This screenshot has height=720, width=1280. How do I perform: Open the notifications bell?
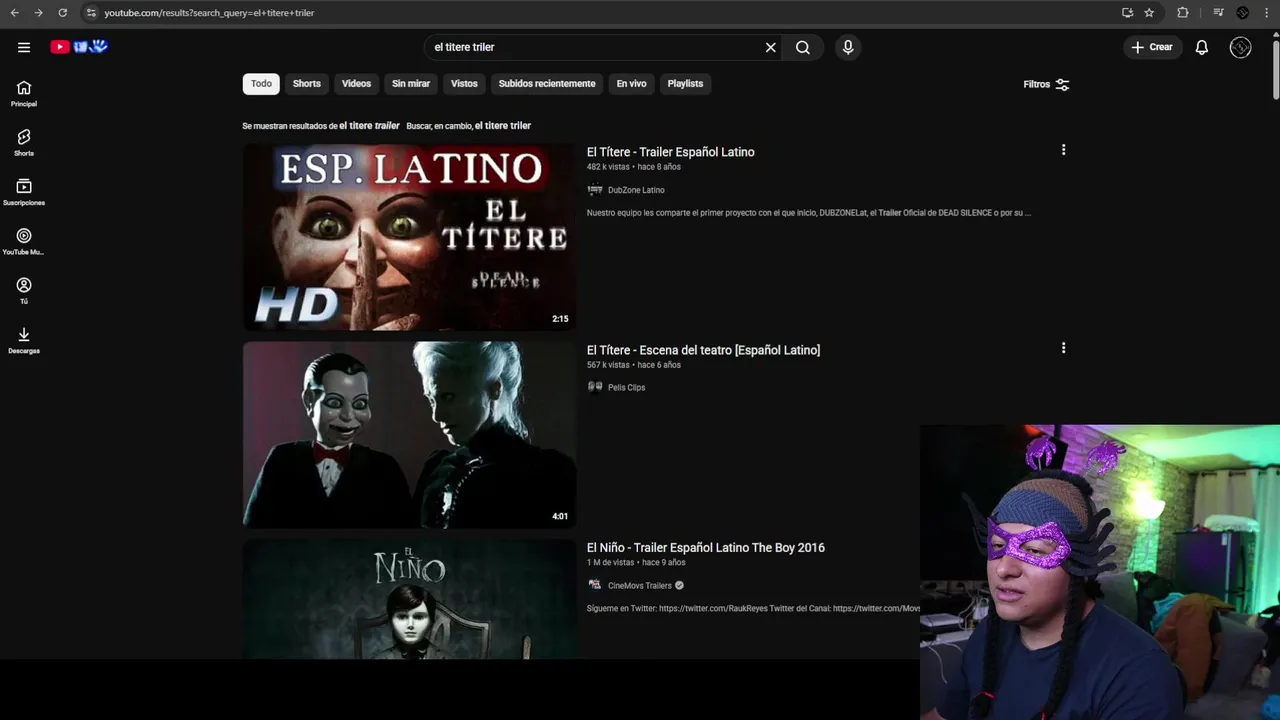(1202, 47)
